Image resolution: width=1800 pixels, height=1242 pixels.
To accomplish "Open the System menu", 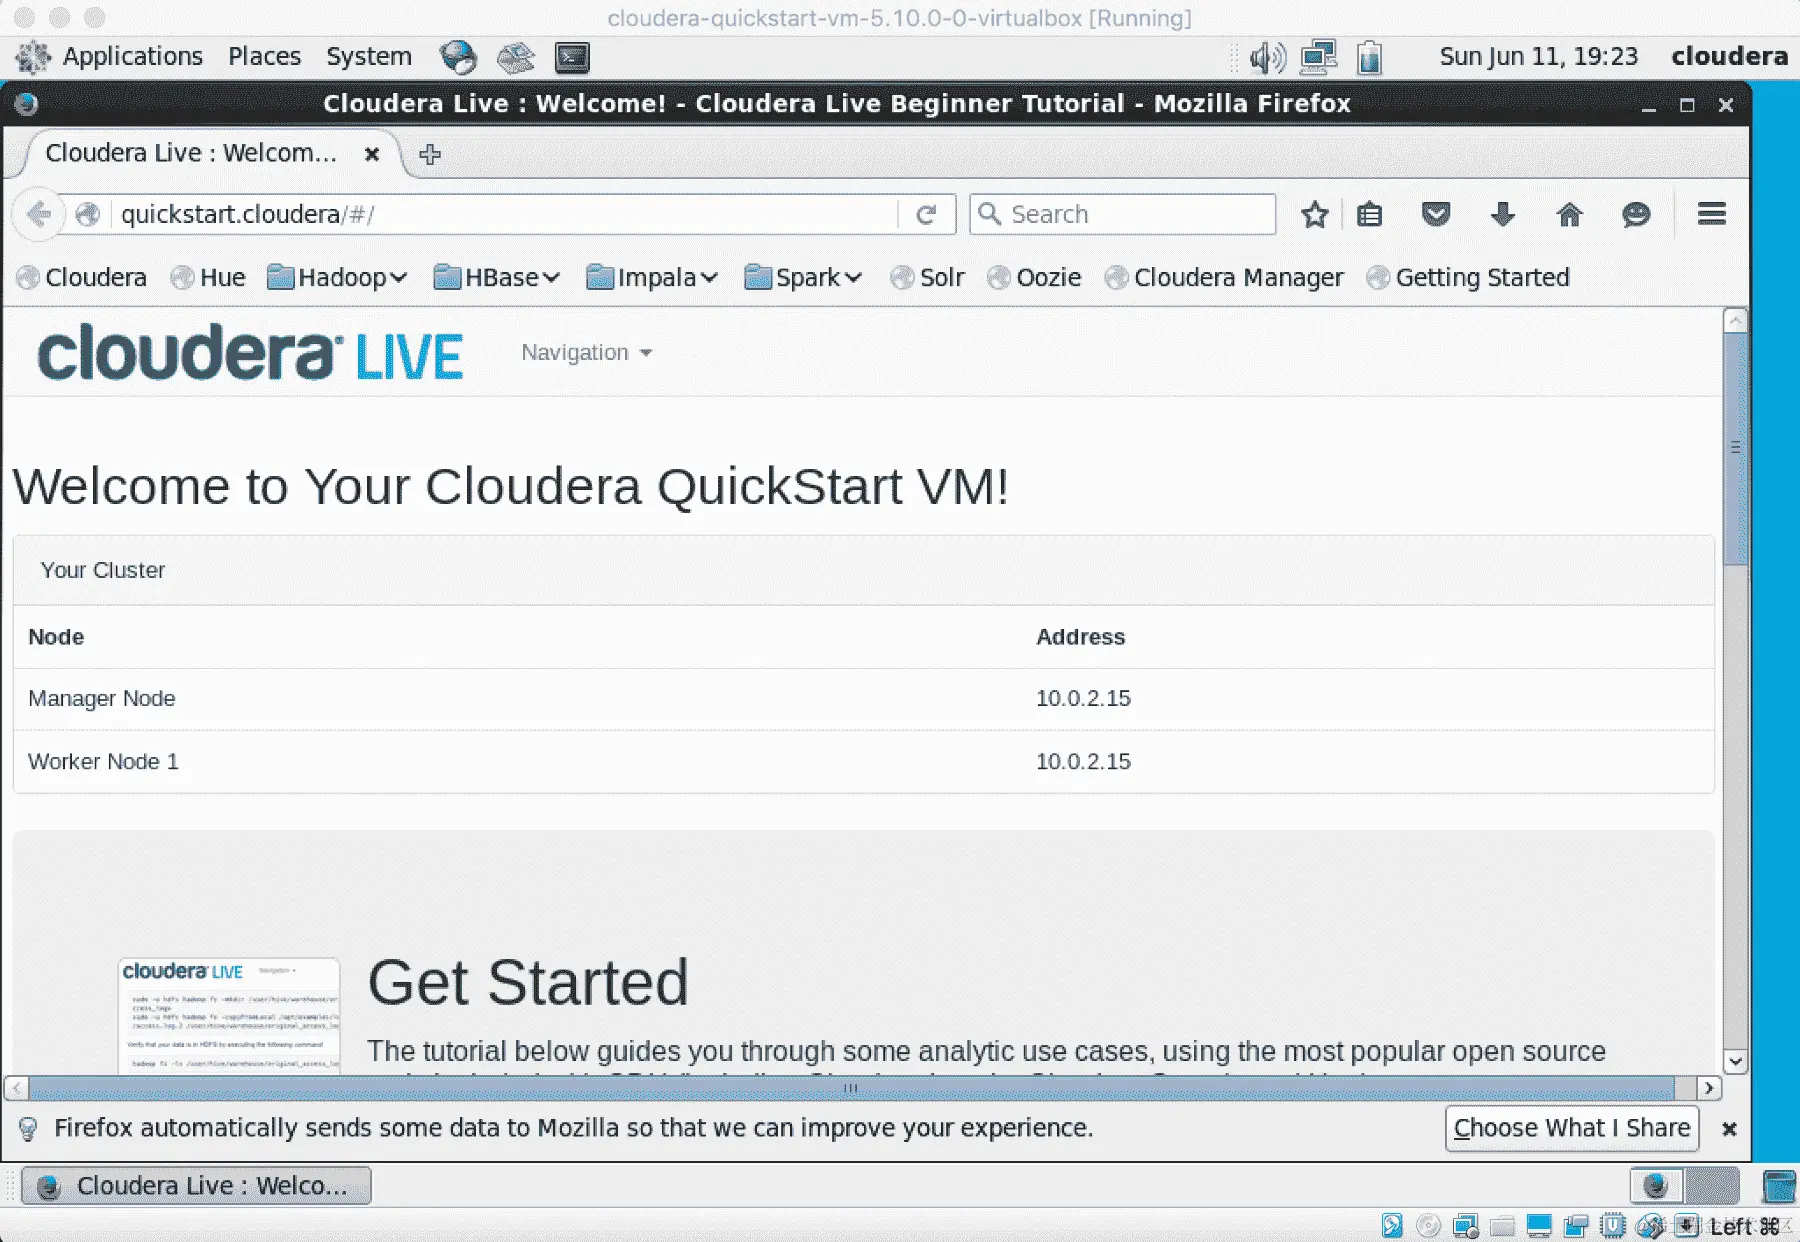I will (368, 56).
